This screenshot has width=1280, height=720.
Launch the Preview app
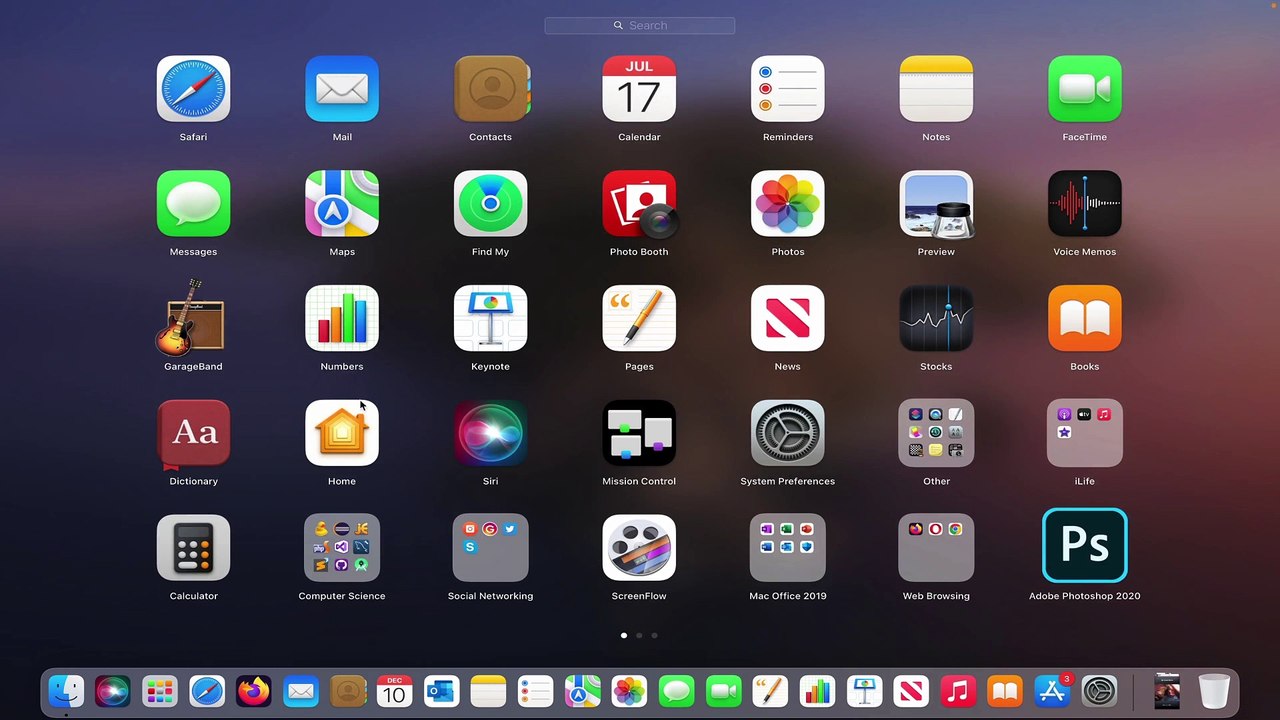point(936,204)
